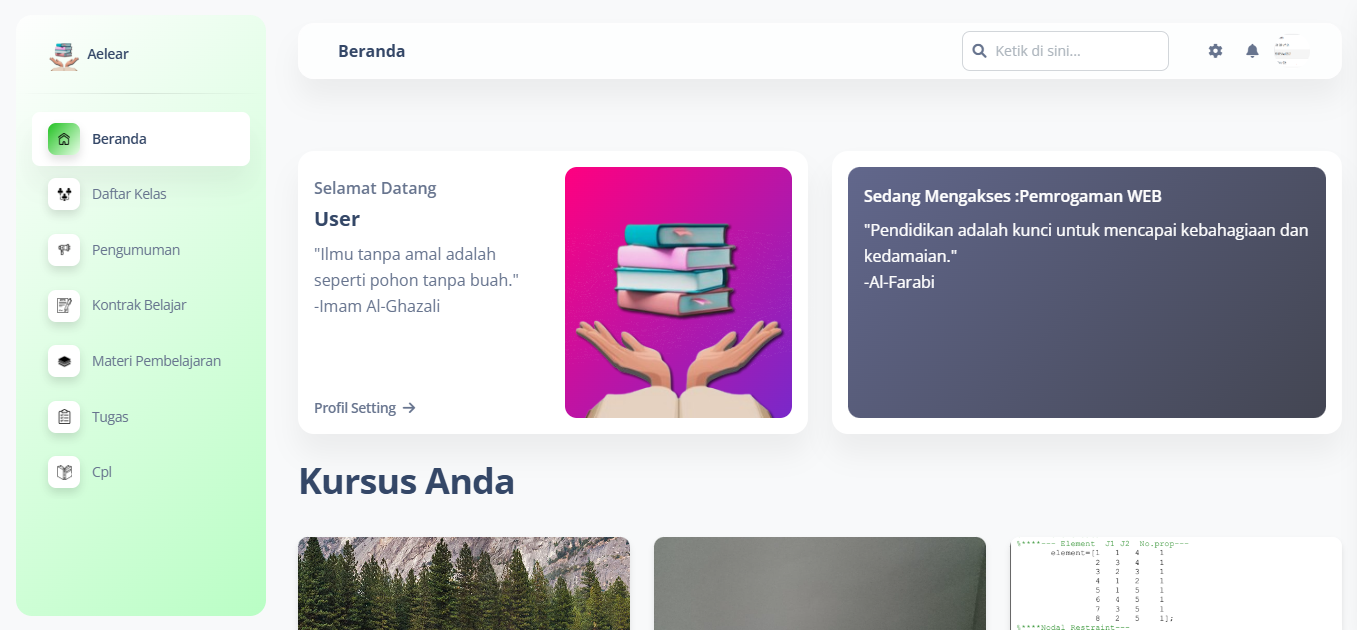Open the Tugas menu entry

(110, 417)
